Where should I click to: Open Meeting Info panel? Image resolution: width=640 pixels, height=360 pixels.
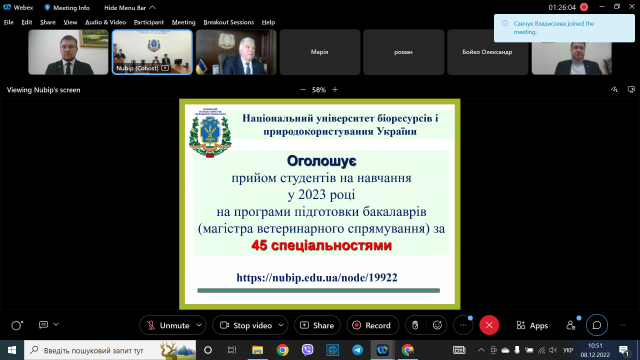tap(67, 7)
